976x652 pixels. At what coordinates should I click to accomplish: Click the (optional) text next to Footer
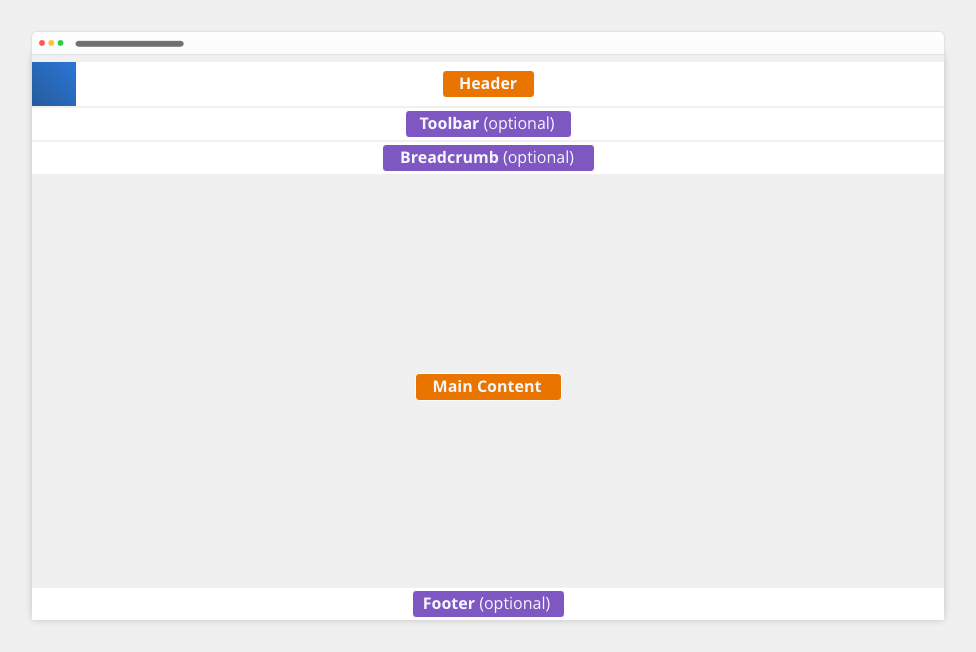click(515, 604)
